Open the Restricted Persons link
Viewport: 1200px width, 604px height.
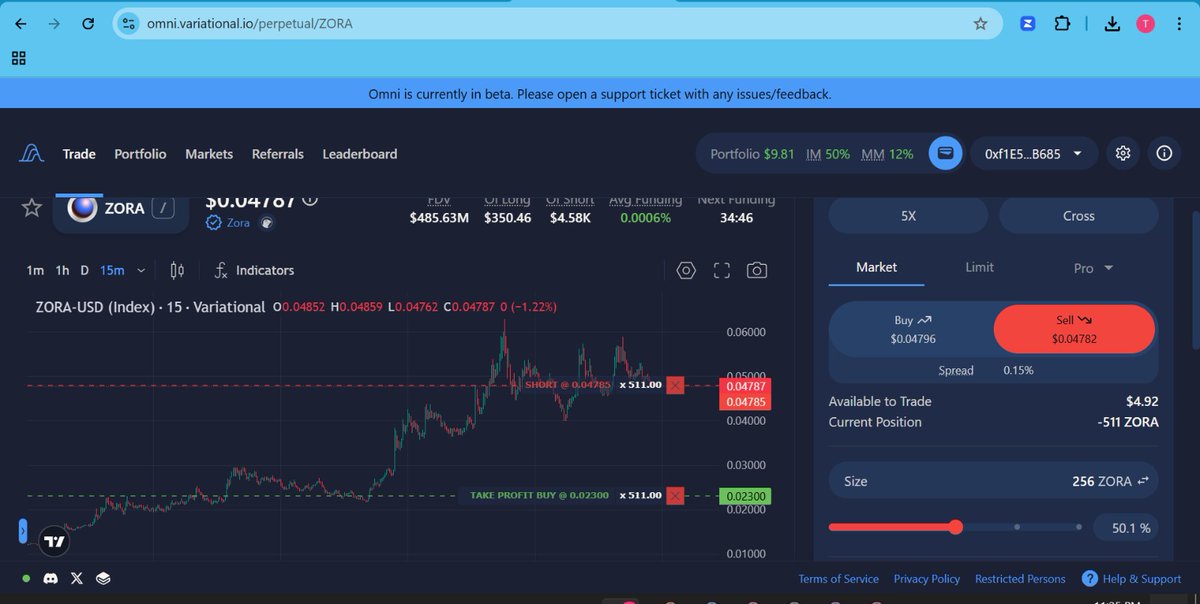pos(1020,578)
